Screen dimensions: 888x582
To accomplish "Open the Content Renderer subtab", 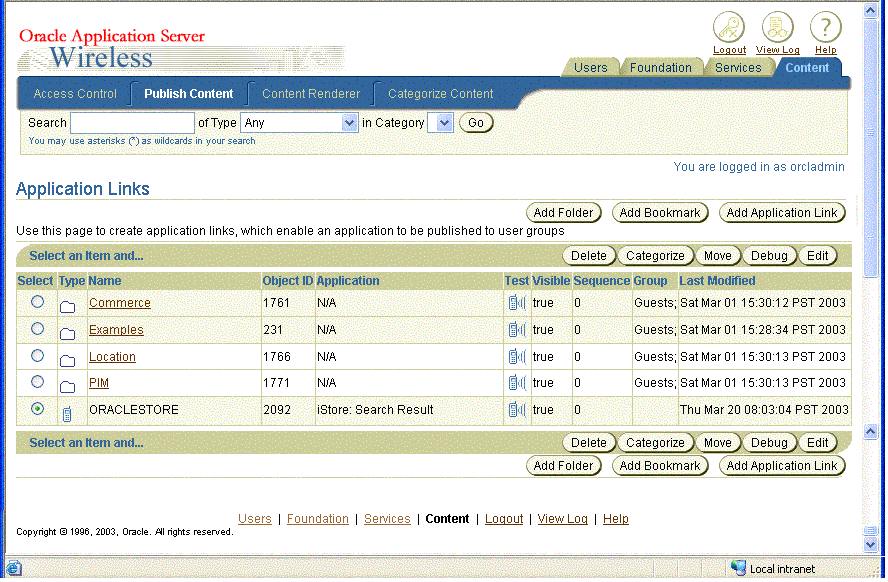I will (311, 94).
